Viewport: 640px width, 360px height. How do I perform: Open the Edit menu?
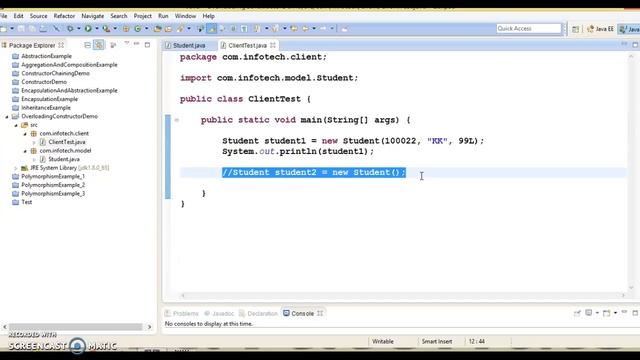(x=18, y=16)
